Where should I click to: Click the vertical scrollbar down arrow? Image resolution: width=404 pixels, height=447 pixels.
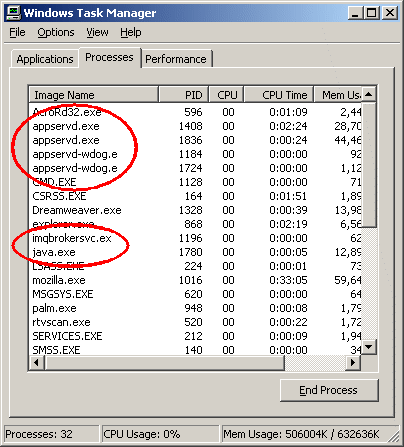point(369,347)
